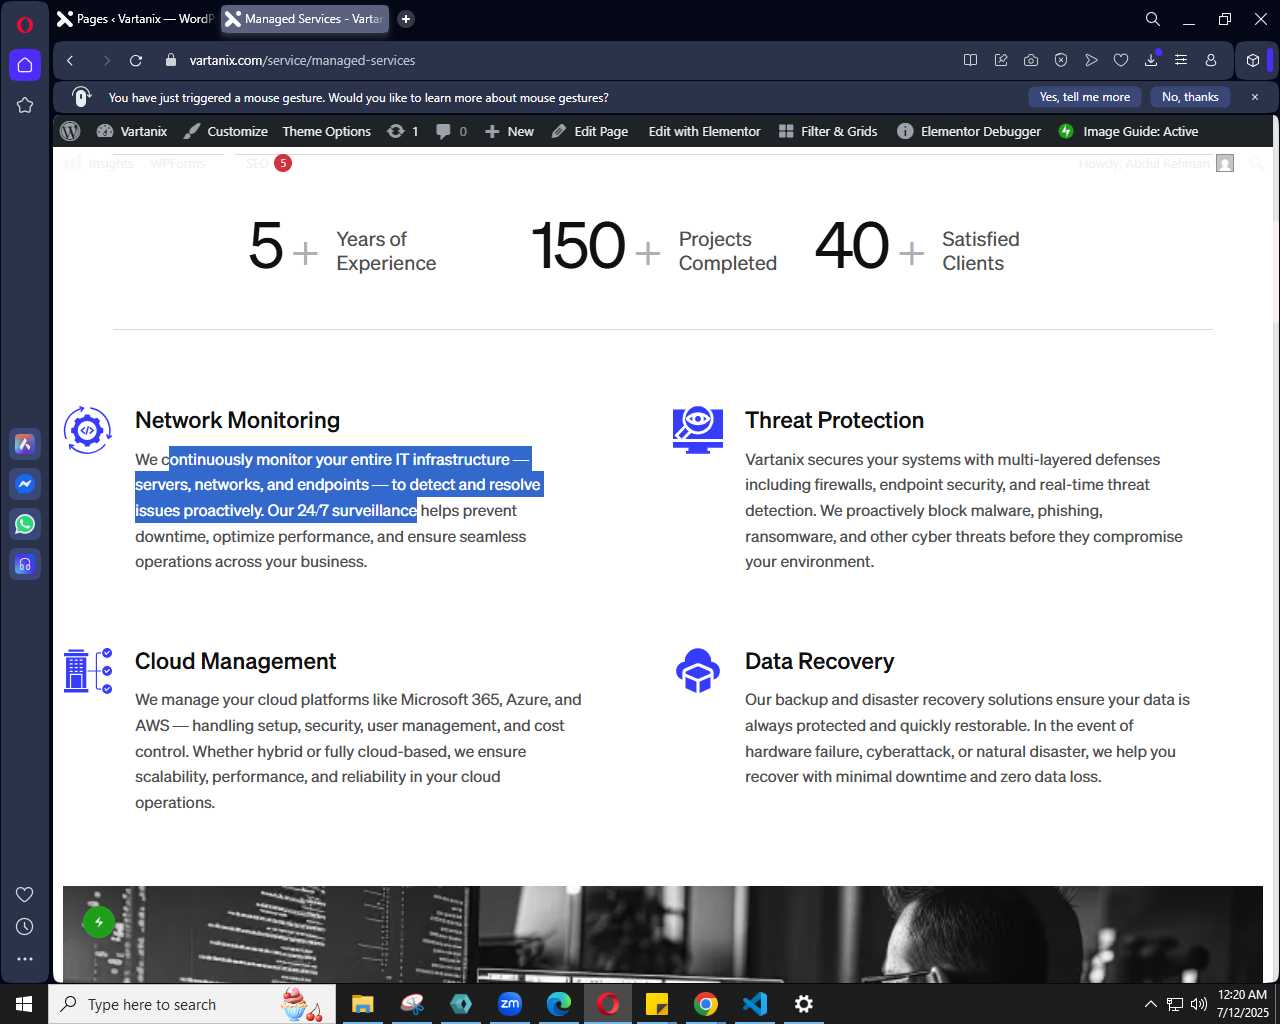Open New content menu in admin bar
1280x1024 pixels.
pyautogui.click(x=510, y=131)
